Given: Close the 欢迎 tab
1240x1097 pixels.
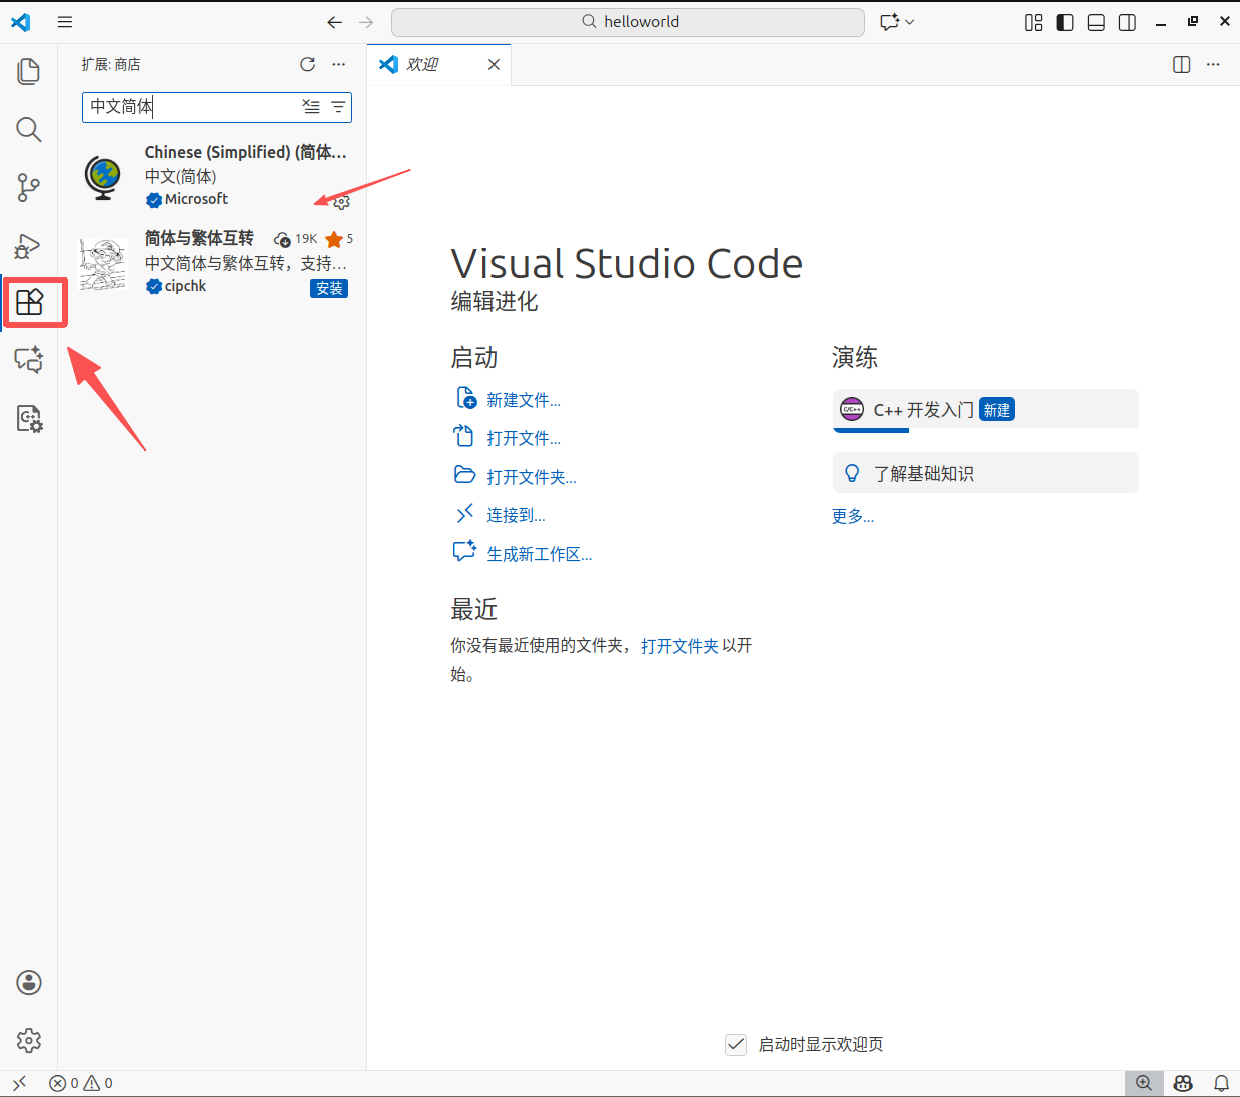Looking at the screenshot, I should pyautogui.click(x=494, y=64).
